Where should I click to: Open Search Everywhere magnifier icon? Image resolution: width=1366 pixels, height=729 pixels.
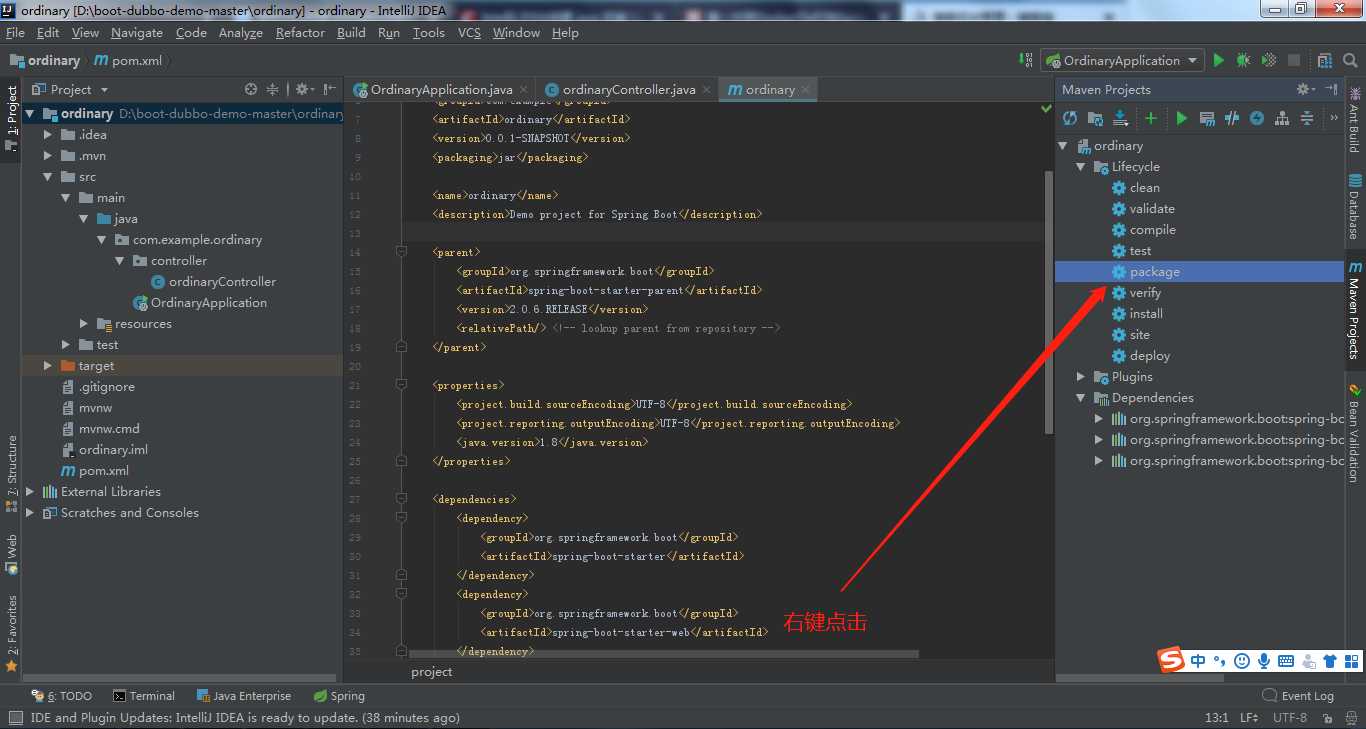[x=1351, y=60]
